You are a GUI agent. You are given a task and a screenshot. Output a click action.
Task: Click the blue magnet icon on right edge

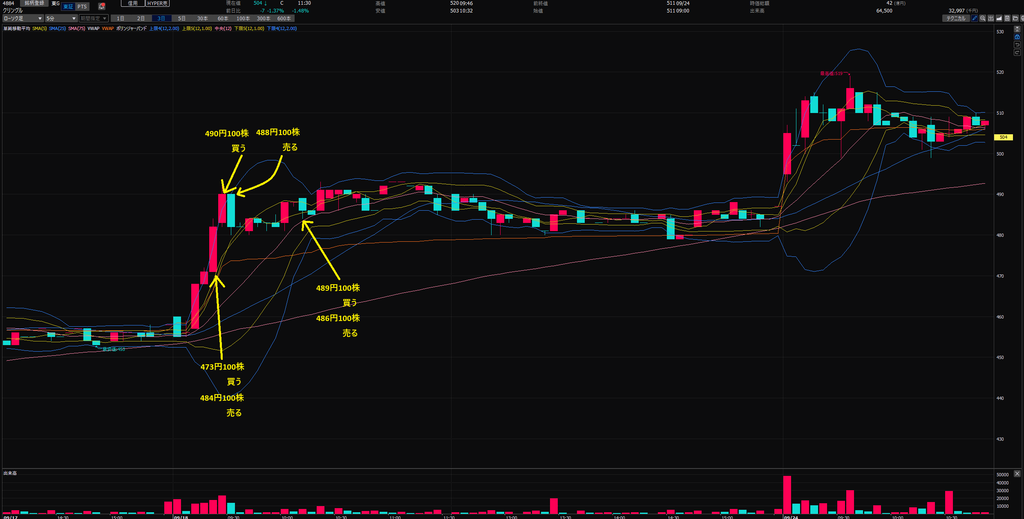pos(1017,37)
